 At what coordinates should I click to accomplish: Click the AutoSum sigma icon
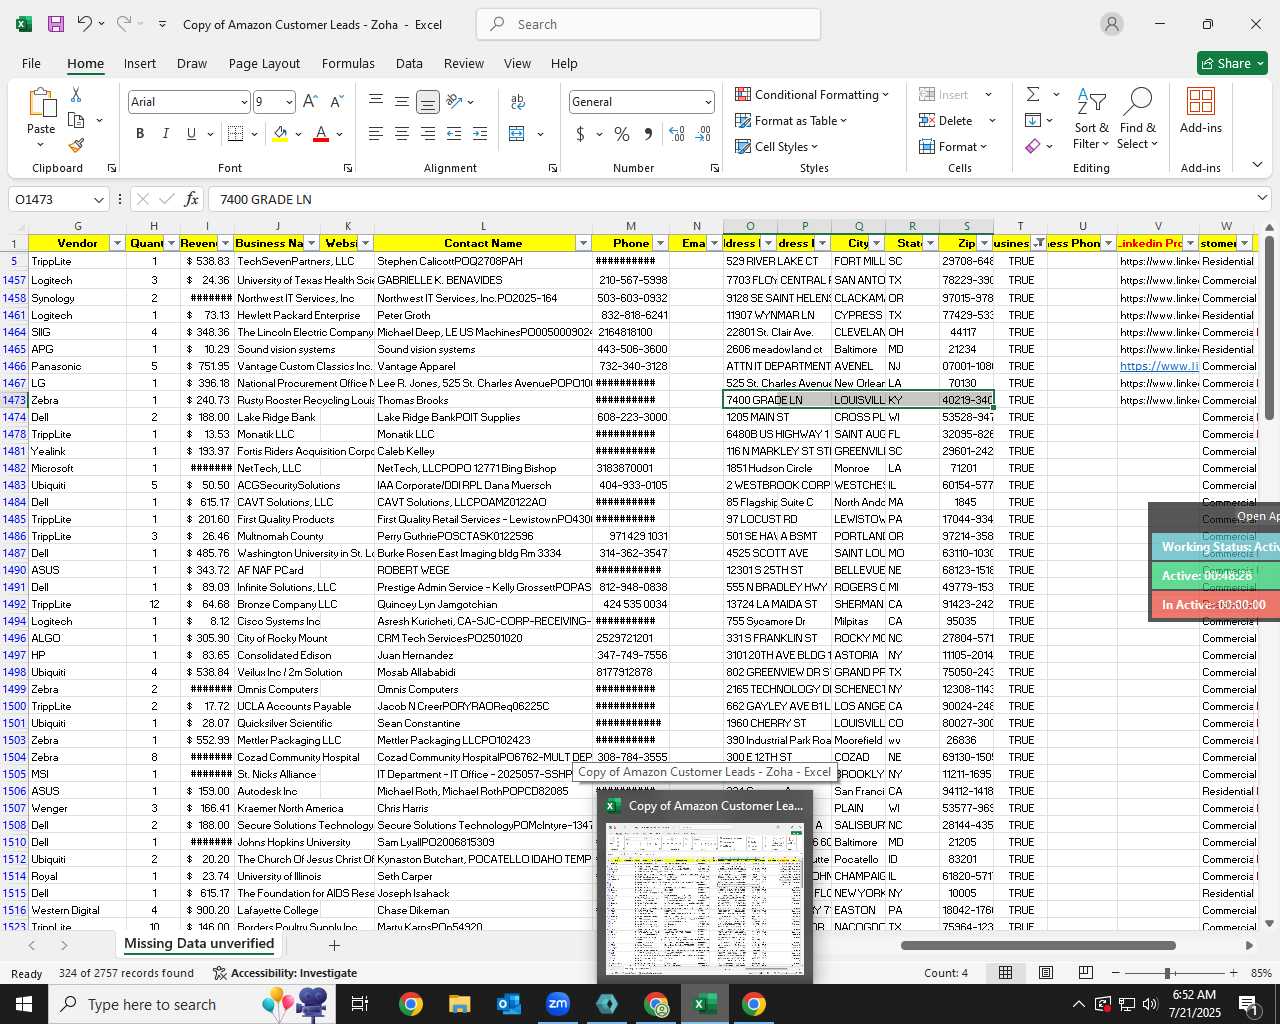tap(1033, 94)
